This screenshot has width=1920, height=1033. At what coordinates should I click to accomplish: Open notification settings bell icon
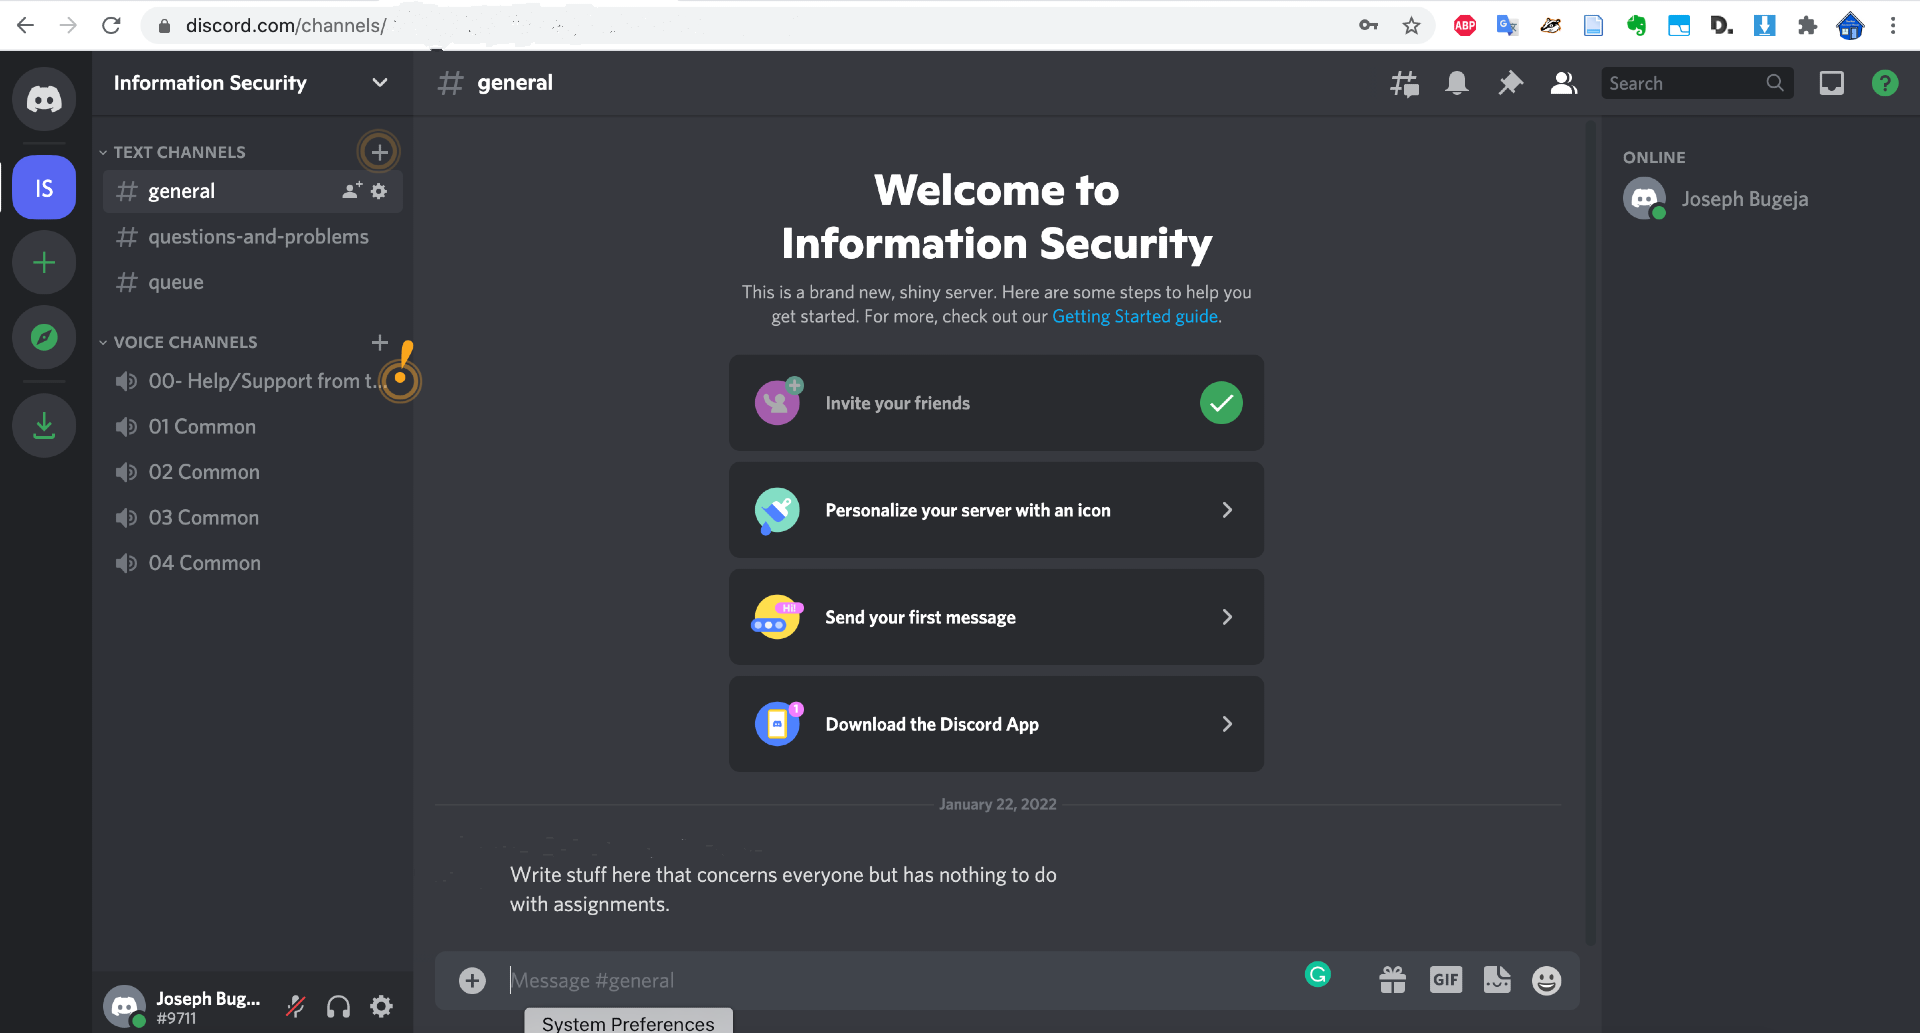pyautogui.click(x=1457, y=84)
